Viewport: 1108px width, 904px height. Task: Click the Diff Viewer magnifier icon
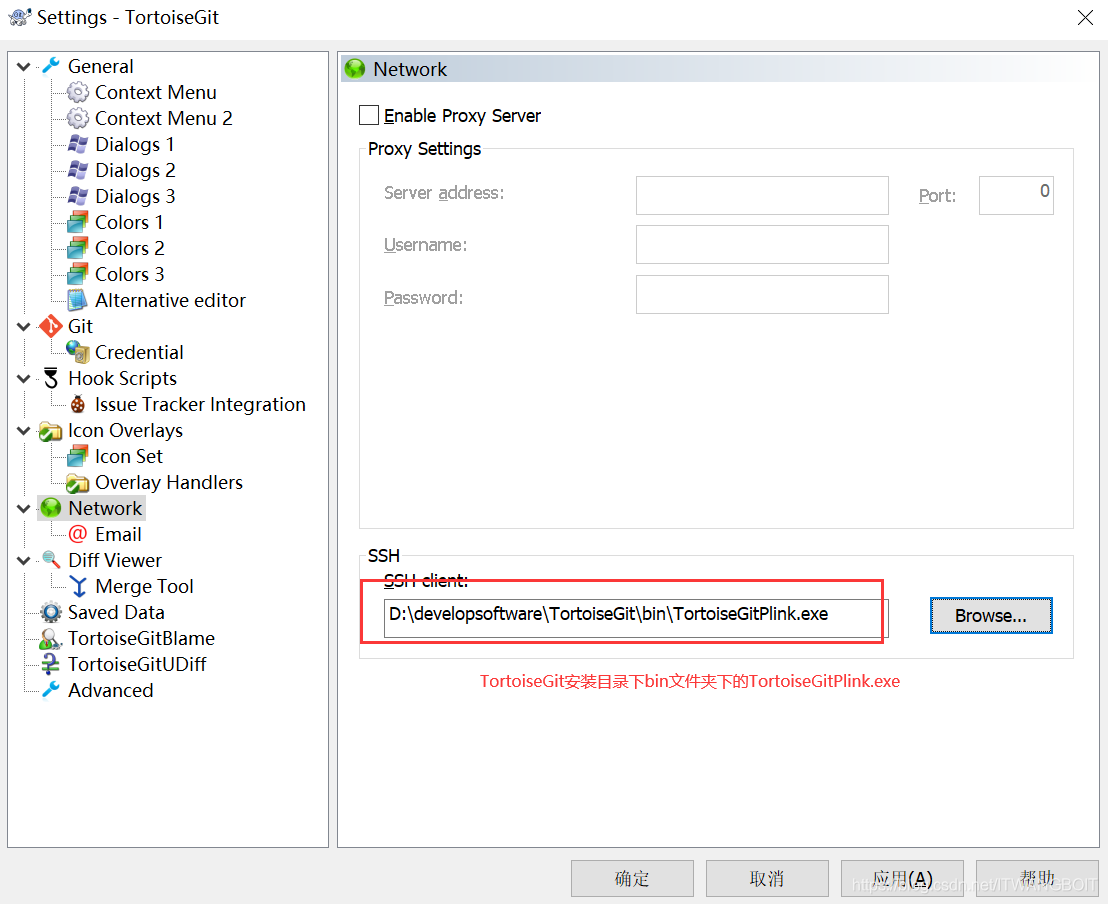51,560
